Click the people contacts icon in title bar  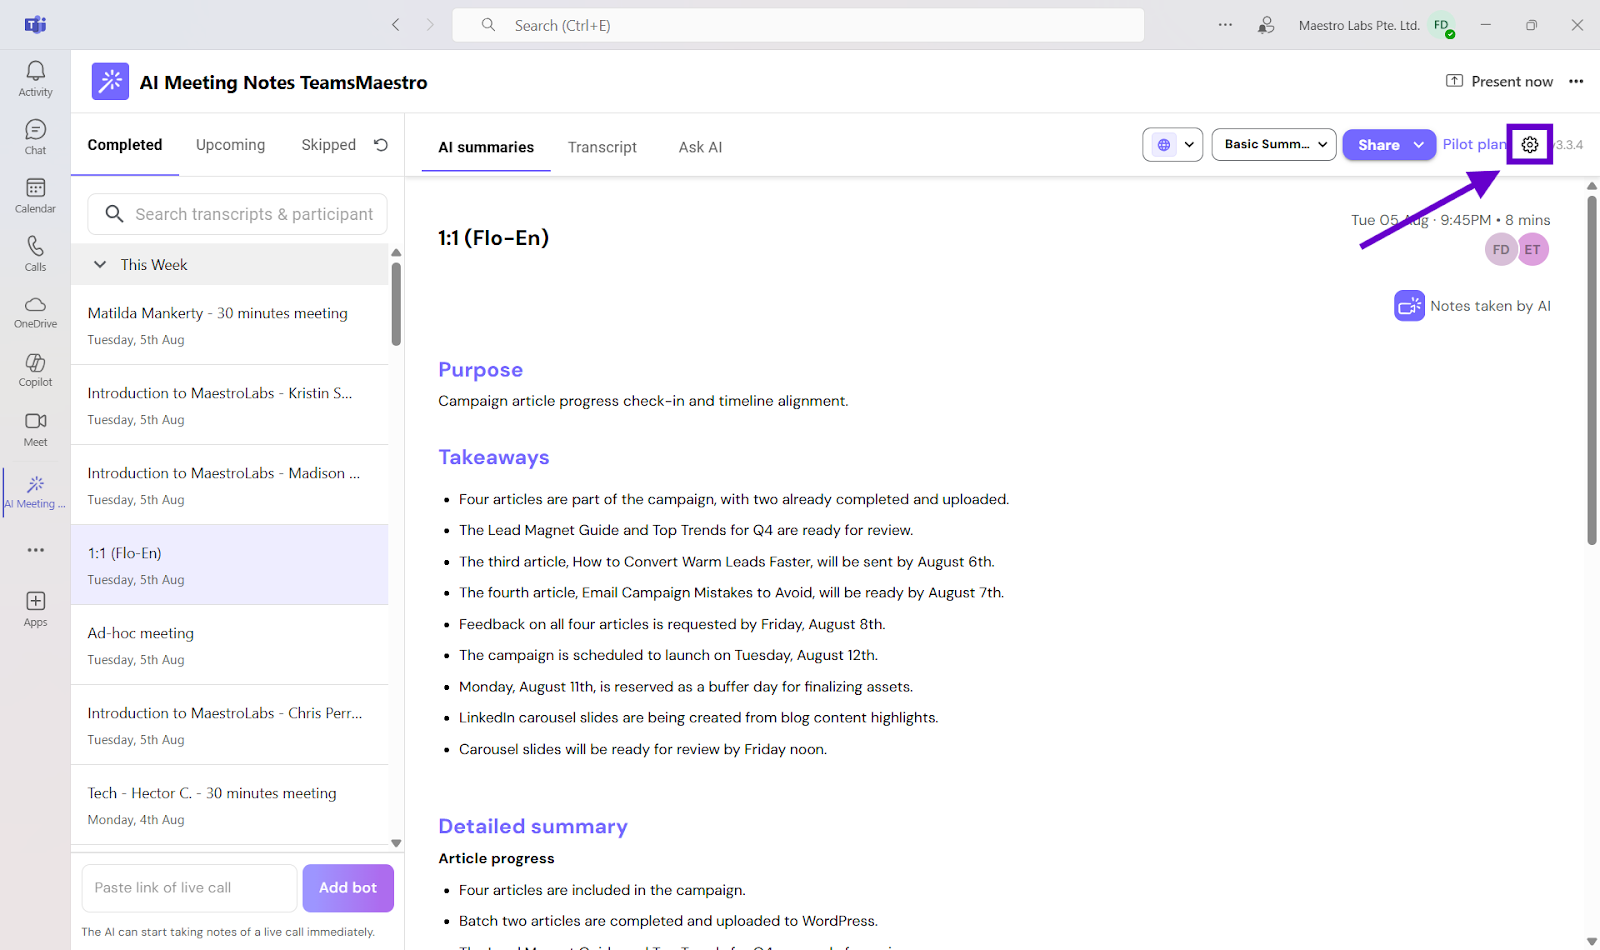coord(1266,25)
